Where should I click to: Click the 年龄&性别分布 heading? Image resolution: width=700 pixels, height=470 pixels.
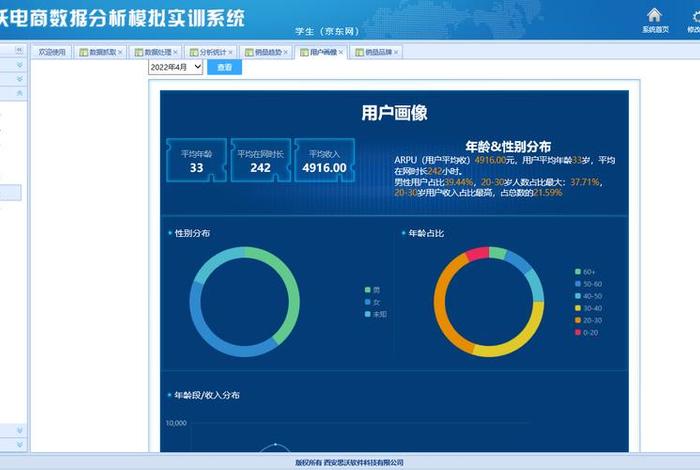point(508,146)
